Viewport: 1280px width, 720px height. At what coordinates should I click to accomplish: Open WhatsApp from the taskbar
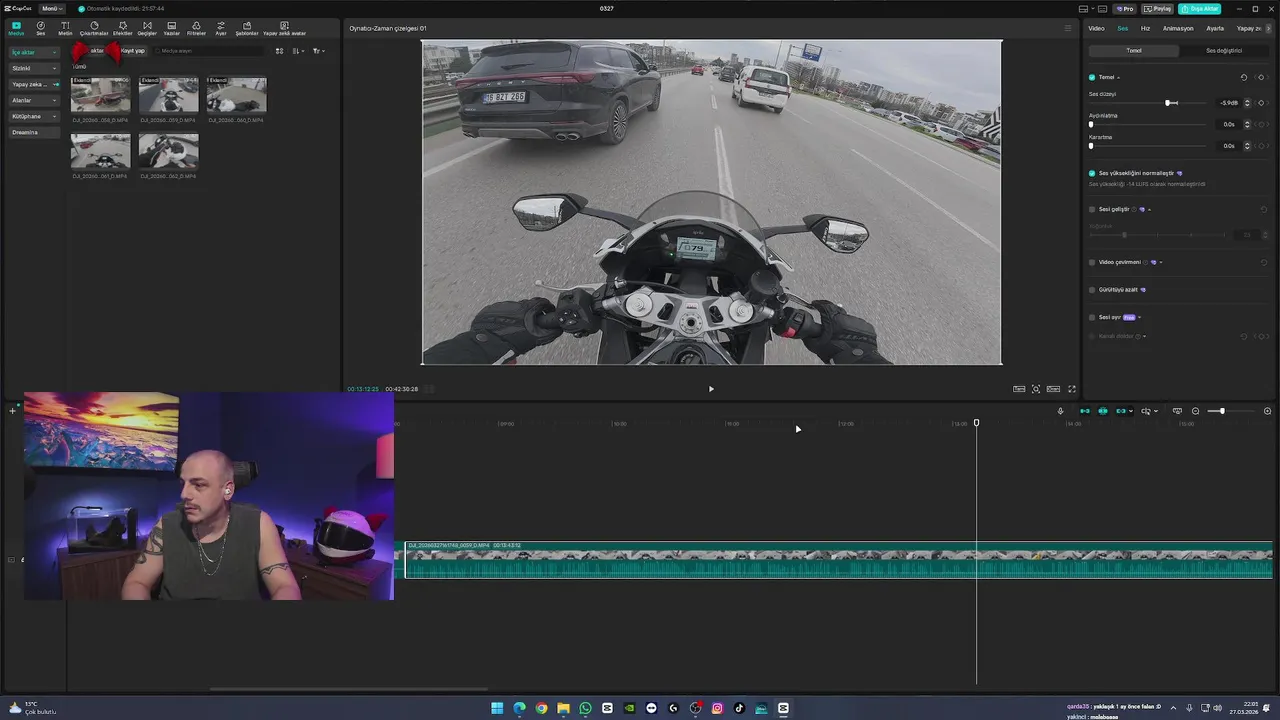tap(585, 708)
